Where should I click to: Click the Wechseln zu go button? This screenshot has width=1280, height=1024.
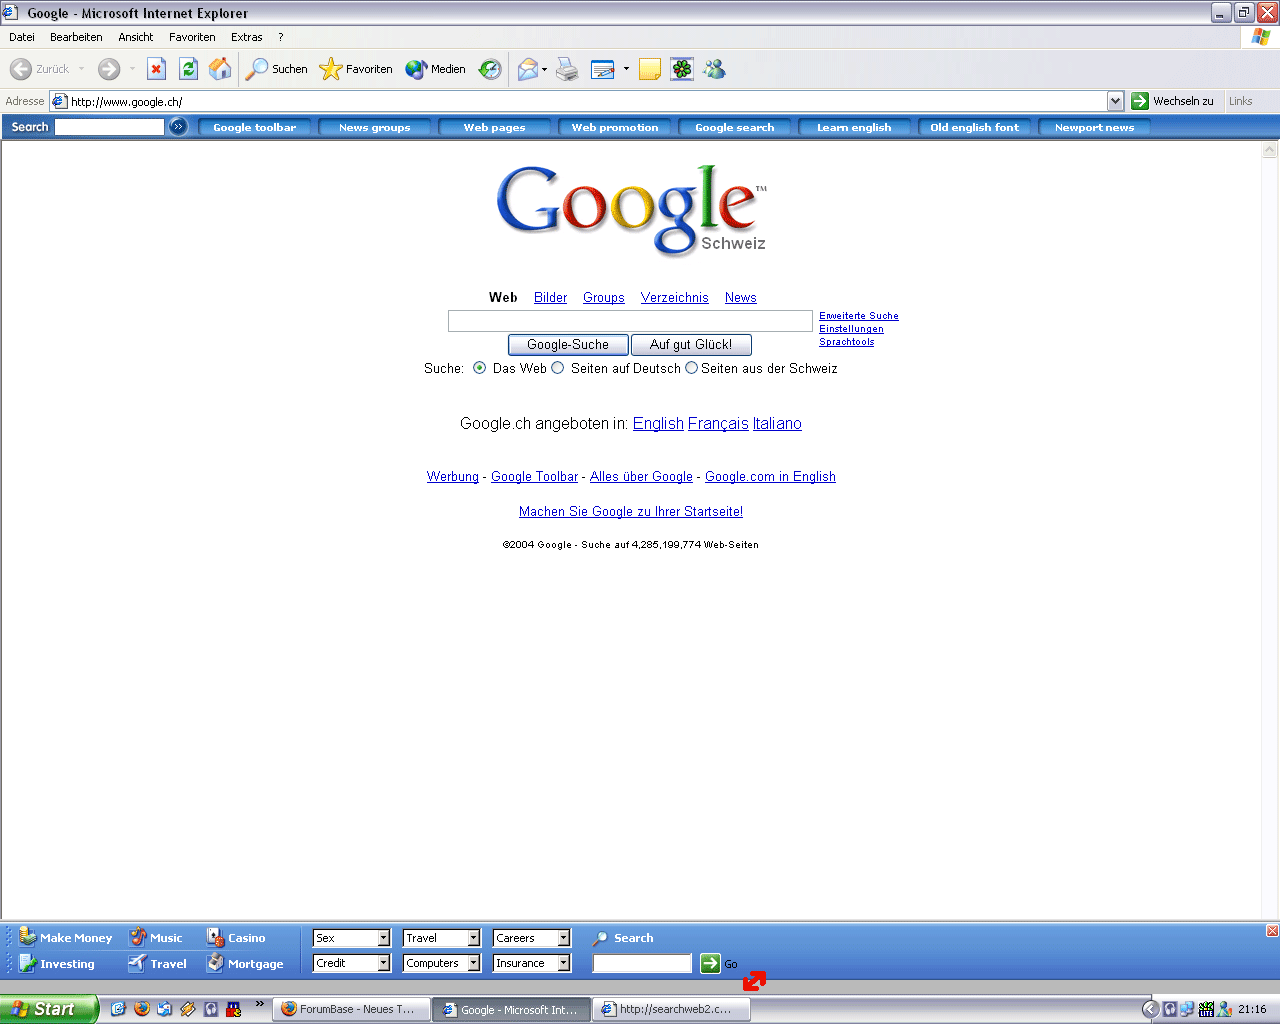click(x=1172, y=101)
